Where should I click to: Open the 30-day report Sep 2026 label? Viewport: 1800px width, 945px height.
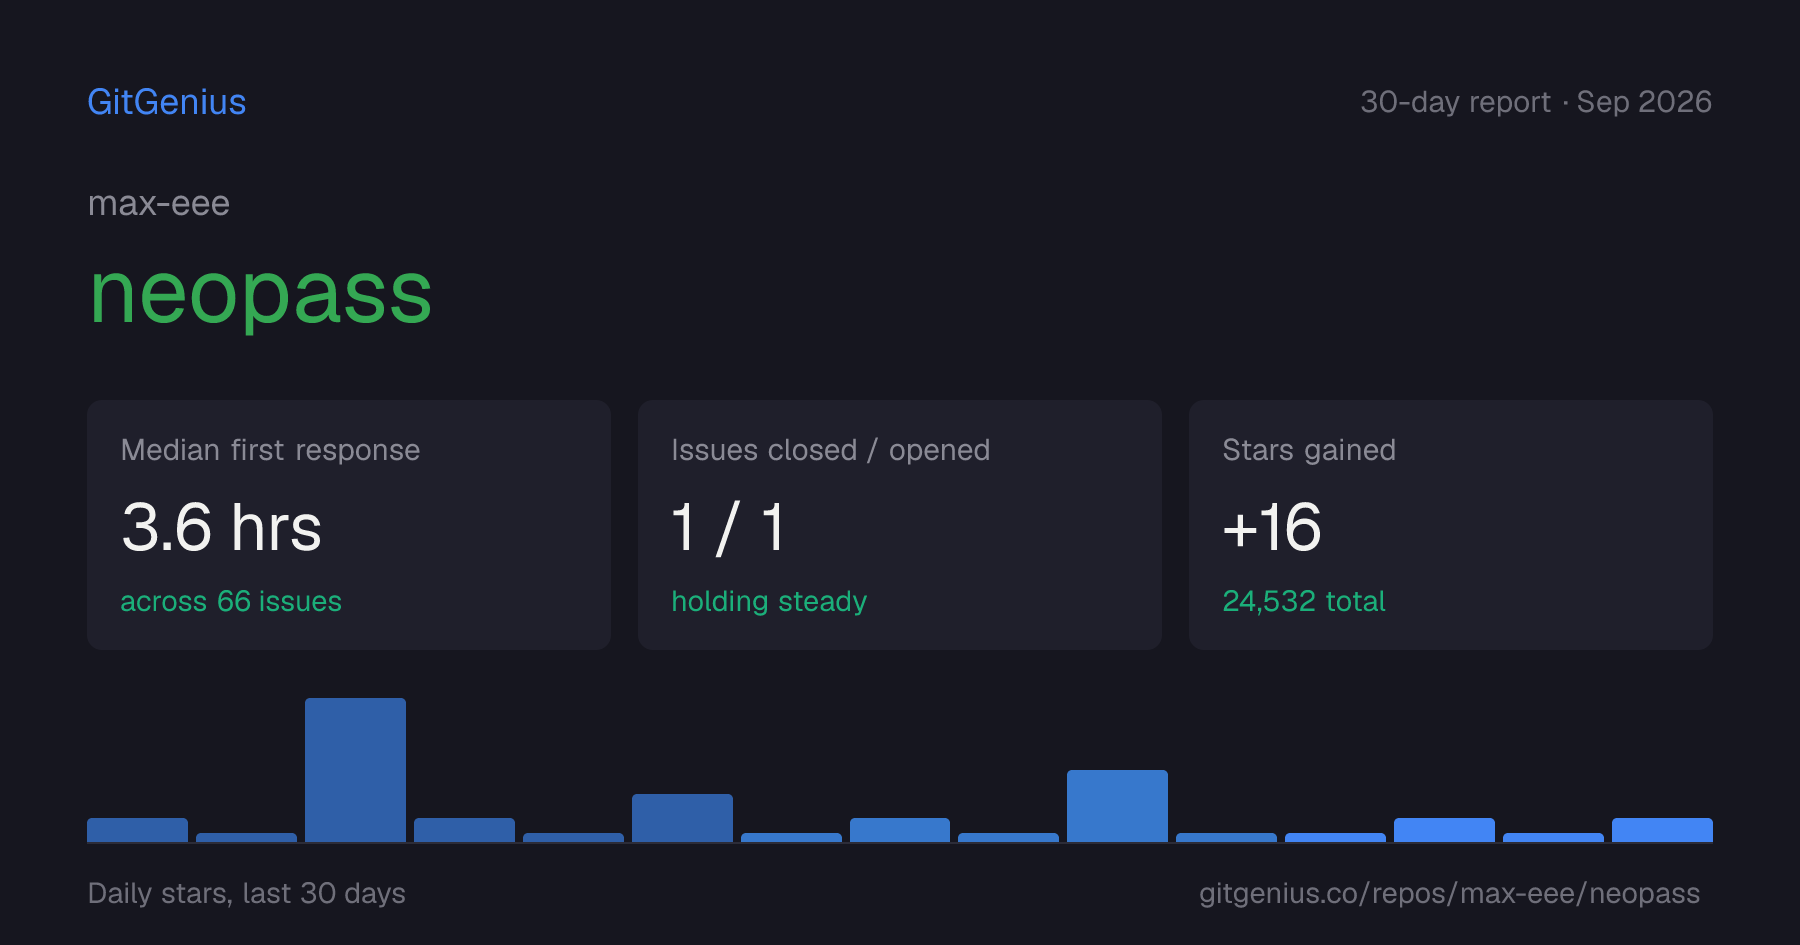[1536, 102]
